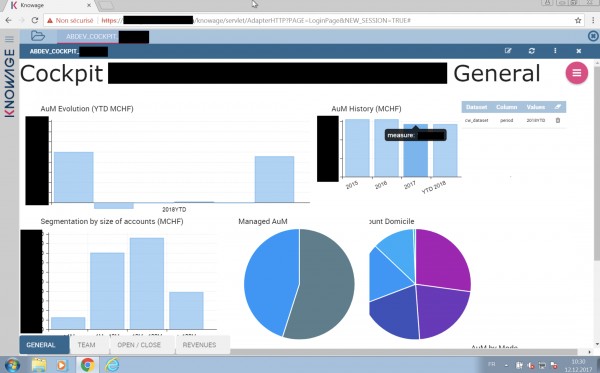Refresh the cockpit document

(x=532, y=51)
